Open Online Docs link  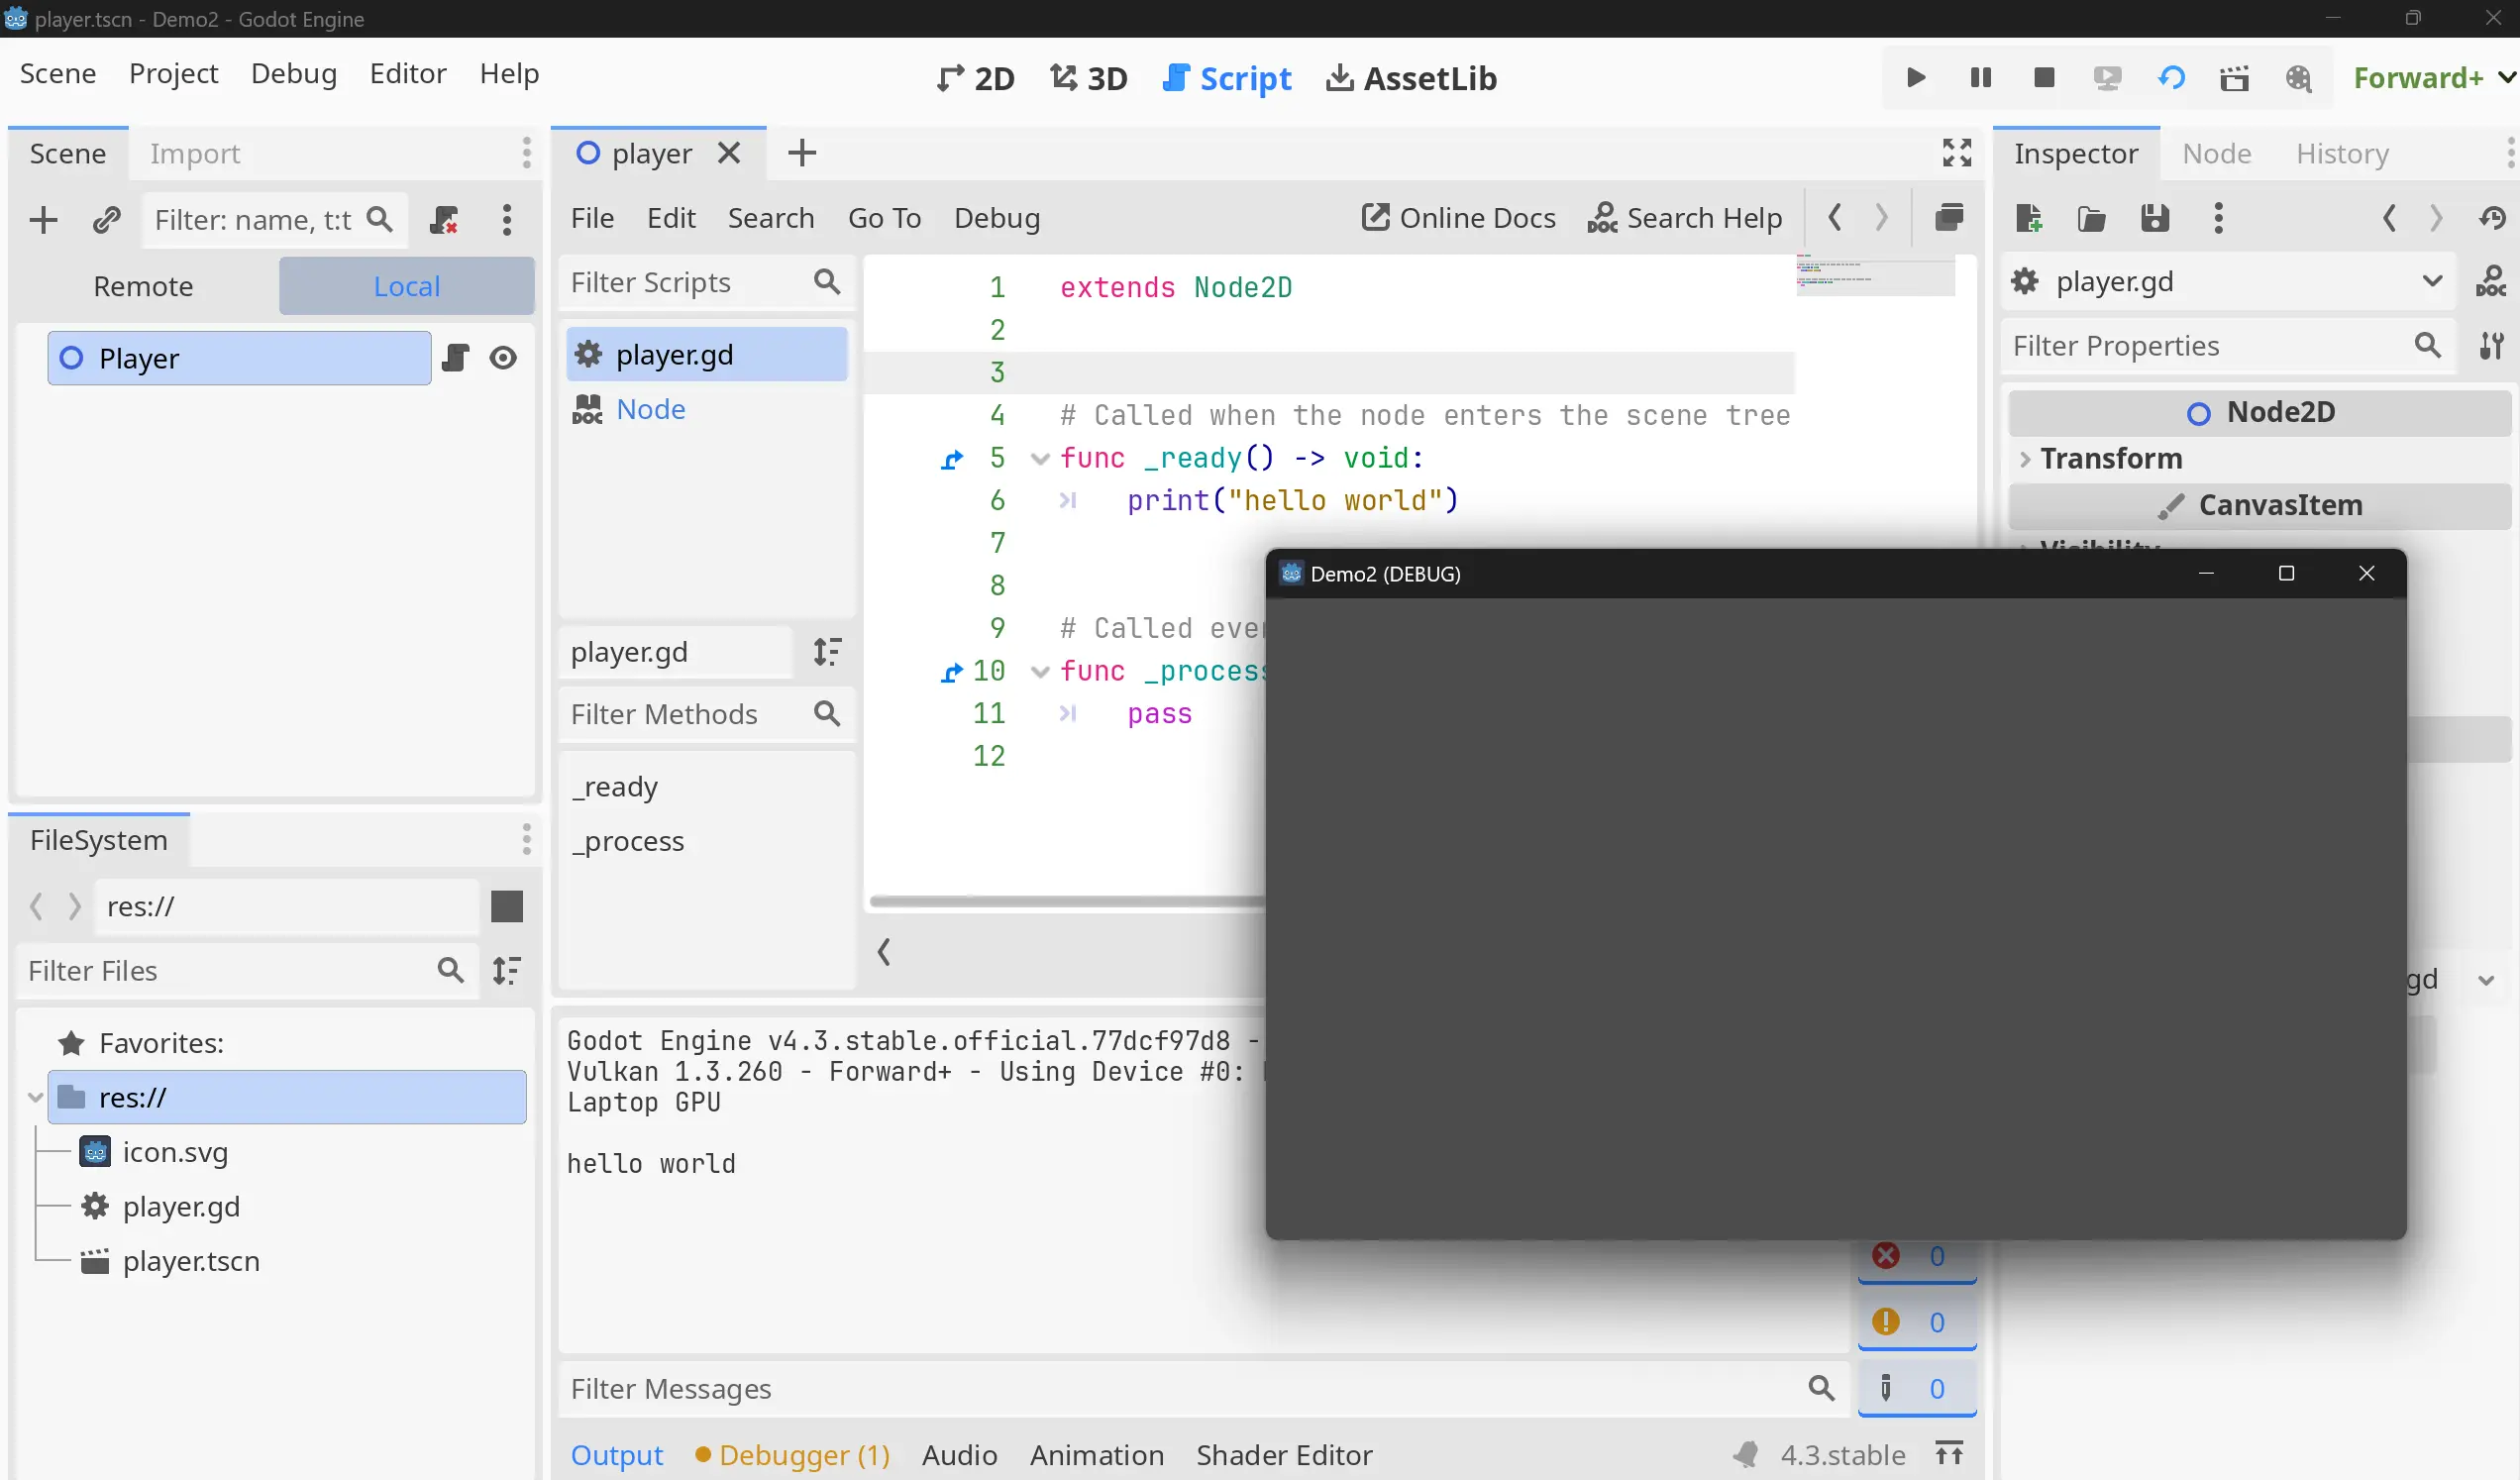[1459, 218]
